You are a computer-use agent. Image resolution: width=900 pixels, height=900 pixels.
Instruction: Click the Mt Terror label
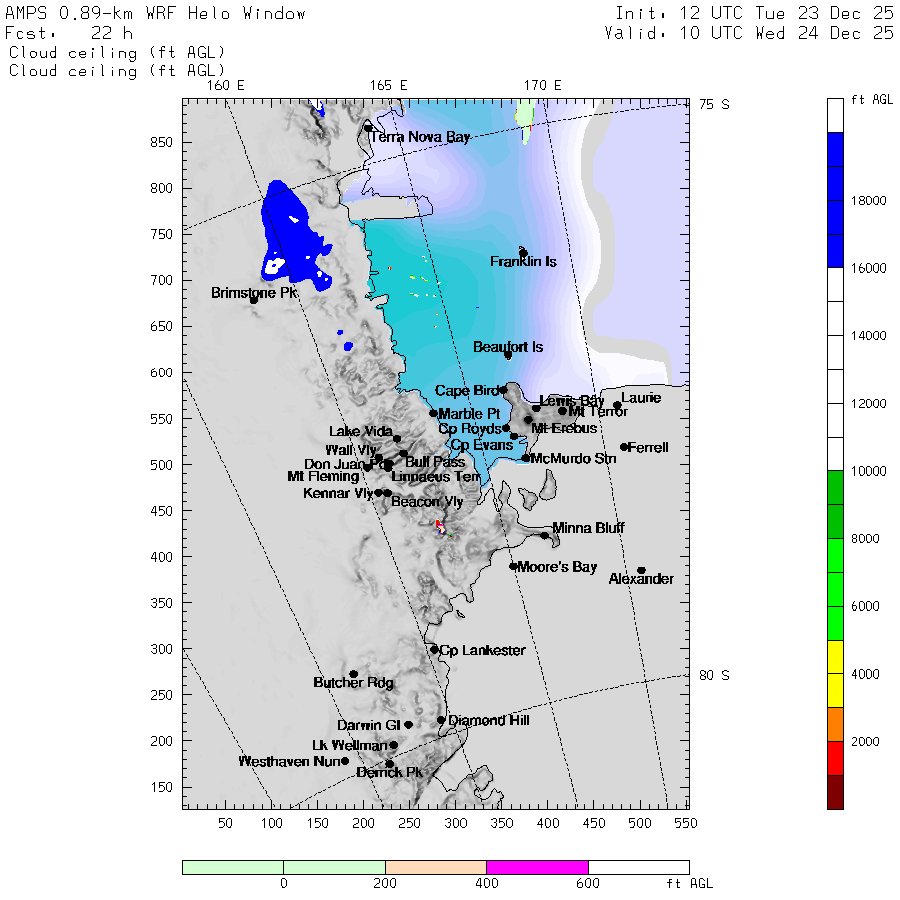point(598,412)
